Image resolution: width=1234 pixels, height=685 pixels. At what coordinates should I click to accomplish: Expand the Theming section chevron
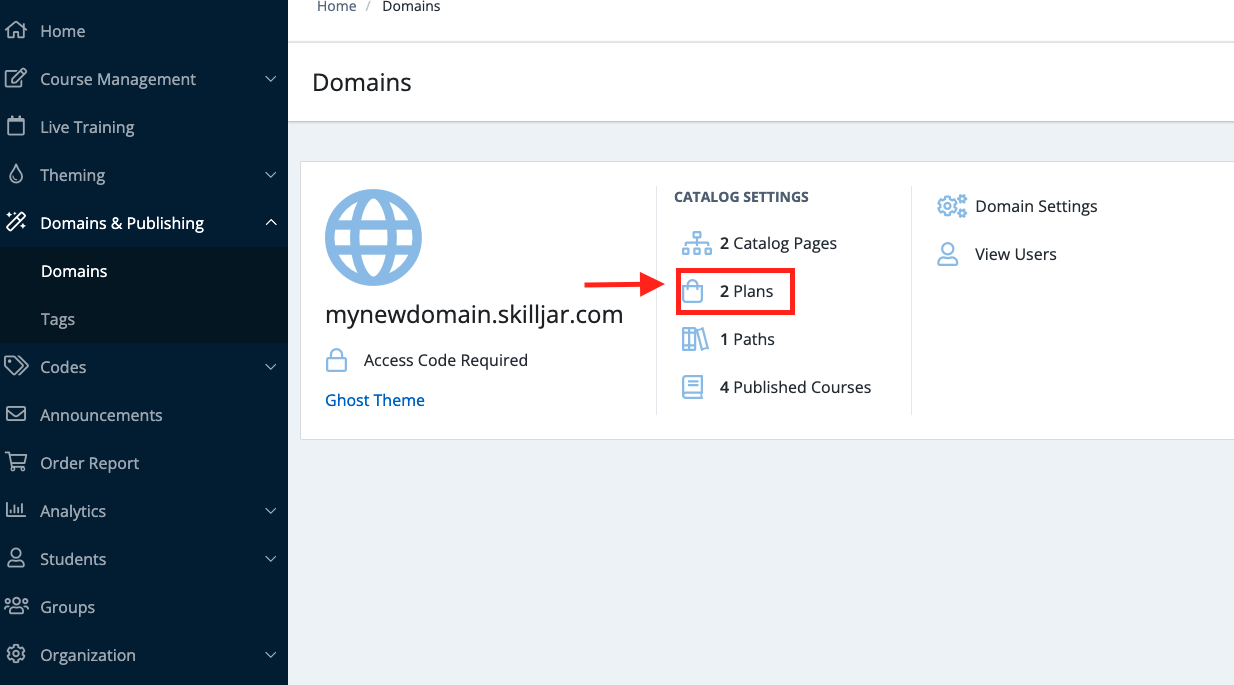pyautogui.click(x=270, y=175)
